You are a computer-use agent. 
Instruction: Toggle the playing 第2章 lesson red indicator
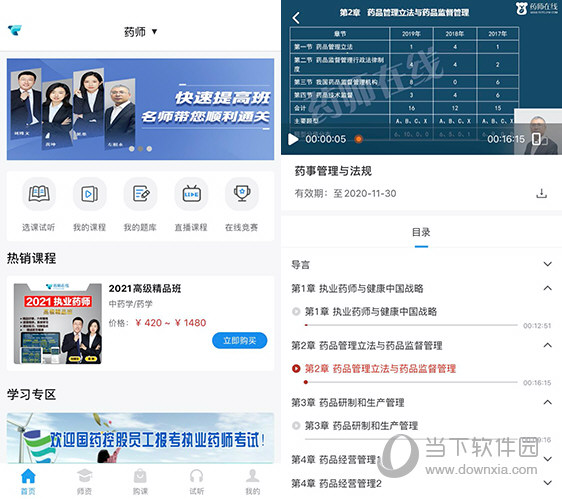coord(296,369)
